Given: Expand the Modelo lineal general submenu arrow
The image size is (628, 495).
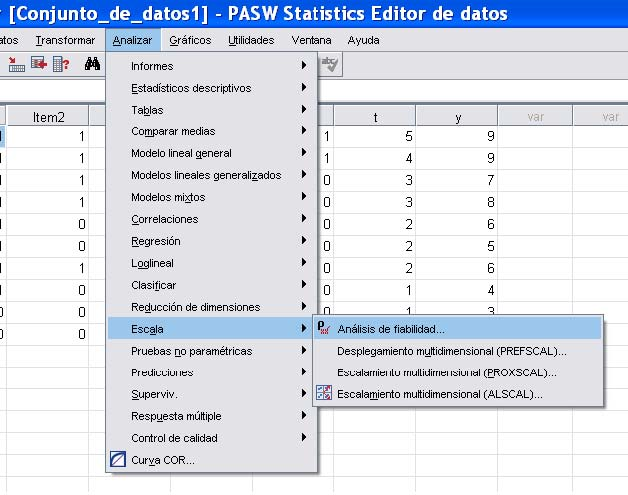Looking at the screenshot, I should 304,152.
